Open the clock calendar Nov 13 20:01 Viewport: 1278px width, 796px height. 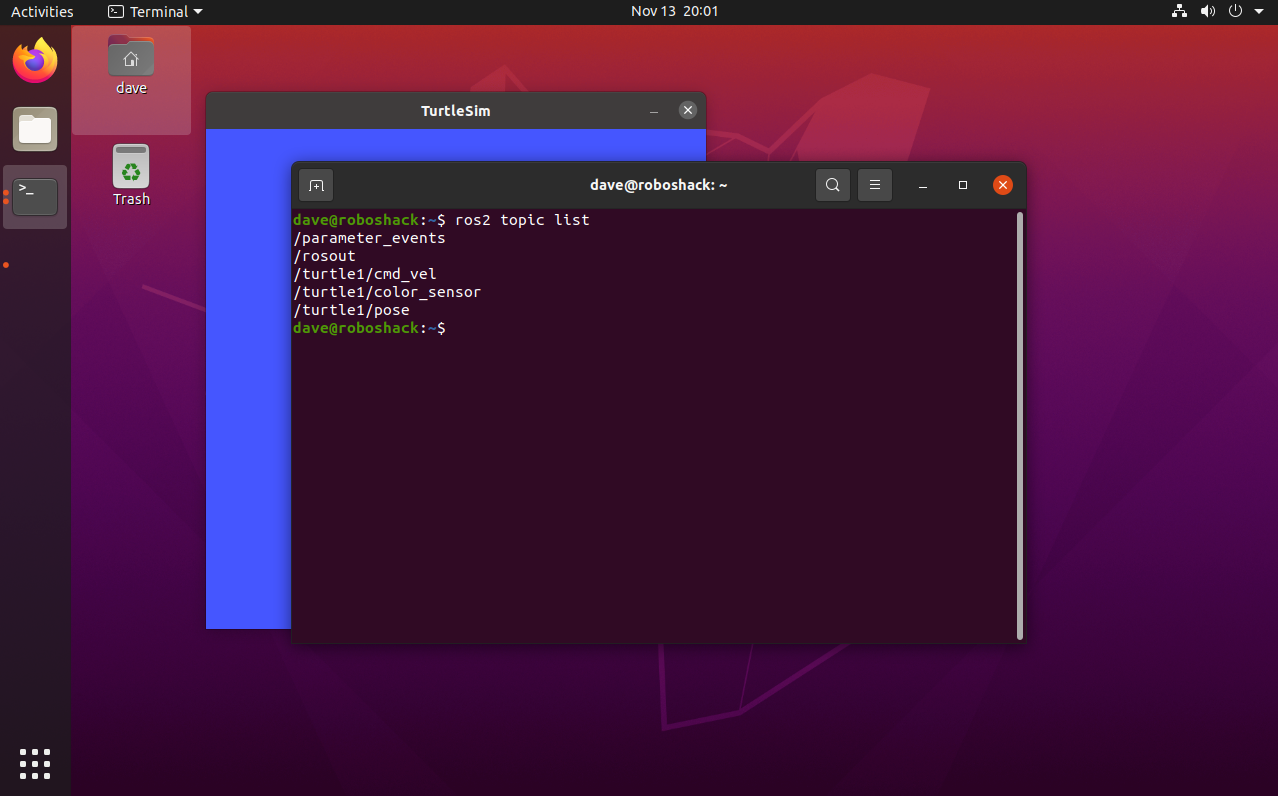(x=674, y=12)
